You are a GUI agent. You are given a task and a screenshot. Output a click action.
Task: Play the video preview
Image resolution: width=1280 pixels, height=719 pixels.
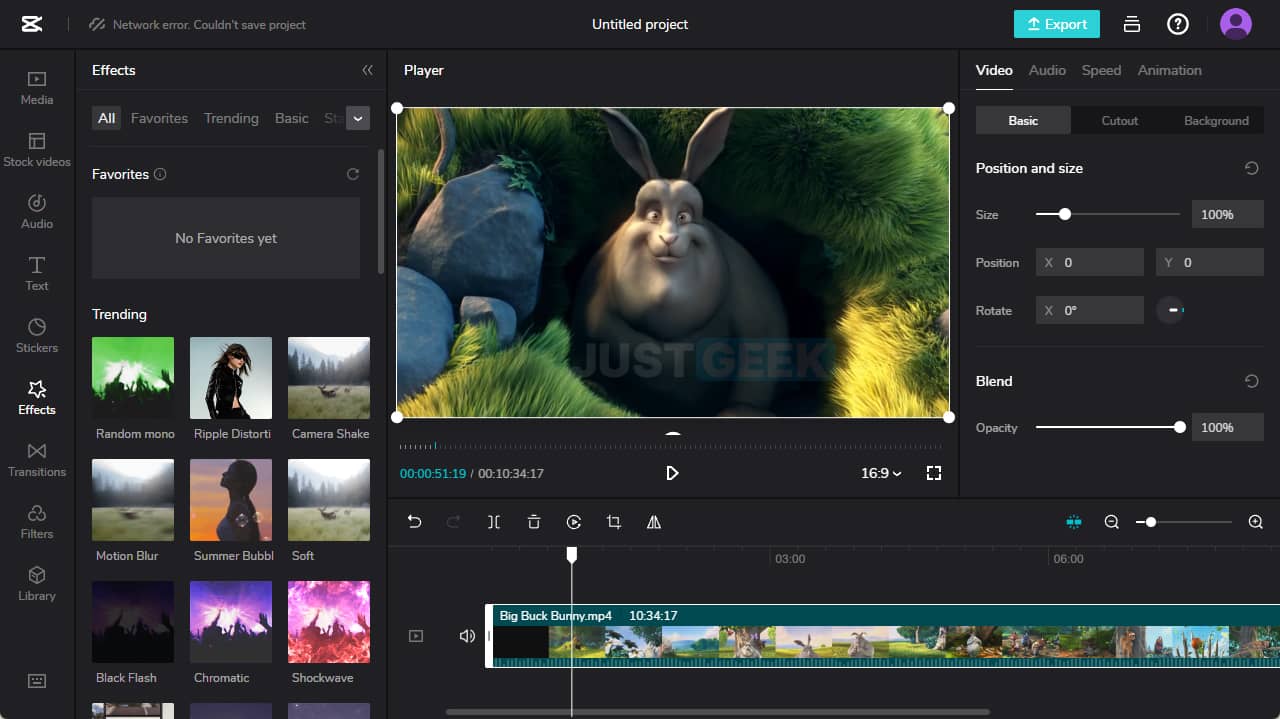coord(672,473)
